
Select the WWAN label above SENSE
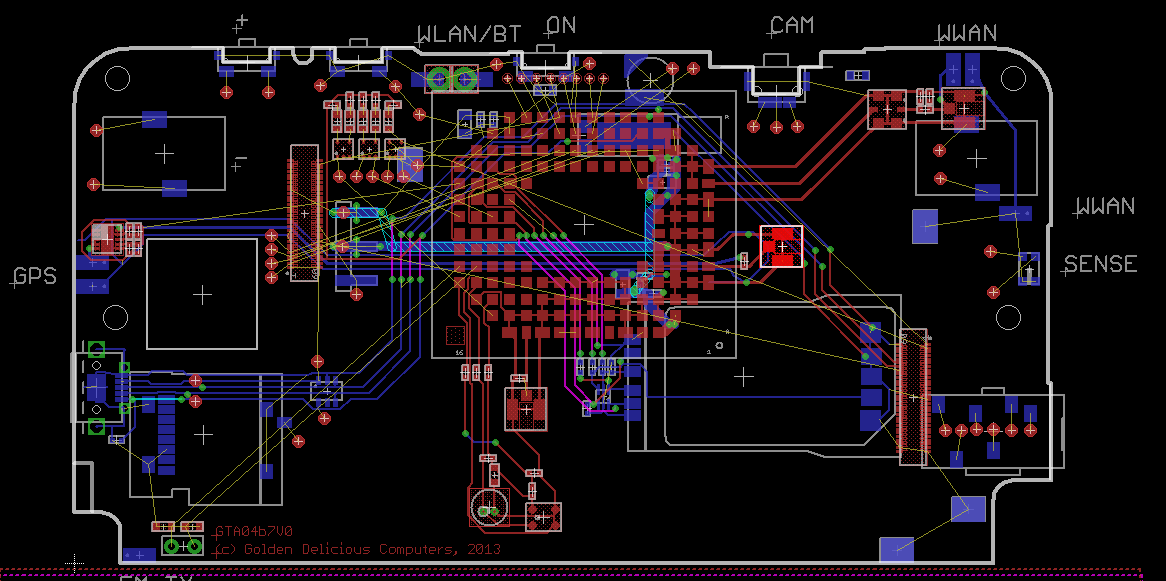tap(1105, 207)
